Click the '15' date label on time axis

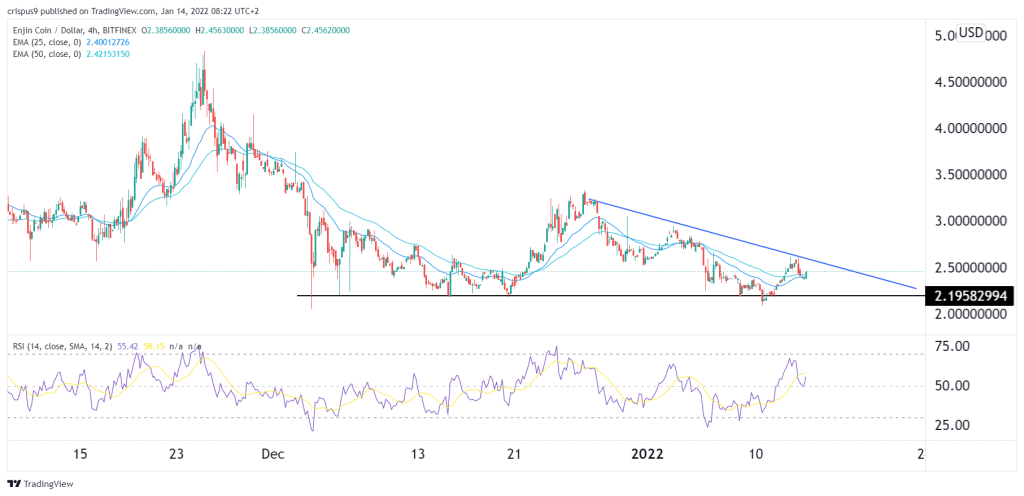[x=81, y=454]
